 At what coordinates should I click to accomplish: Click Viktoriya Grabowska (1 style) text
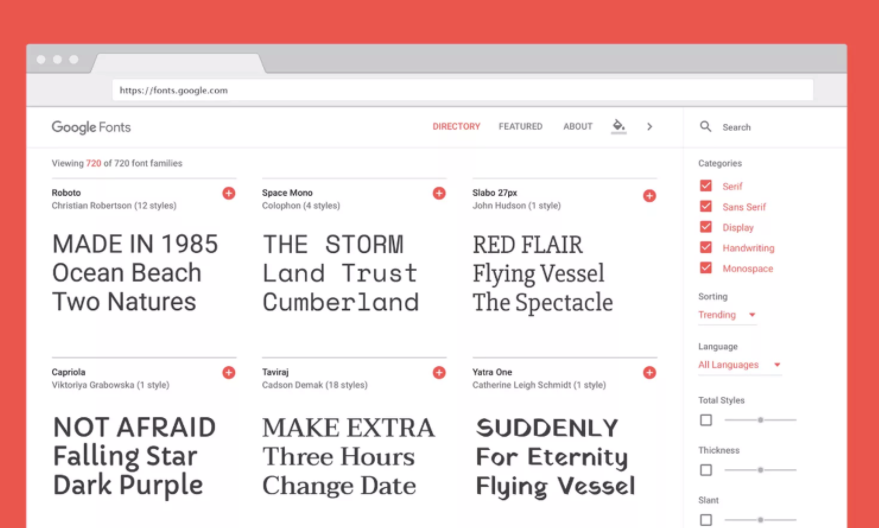[110, 385]
